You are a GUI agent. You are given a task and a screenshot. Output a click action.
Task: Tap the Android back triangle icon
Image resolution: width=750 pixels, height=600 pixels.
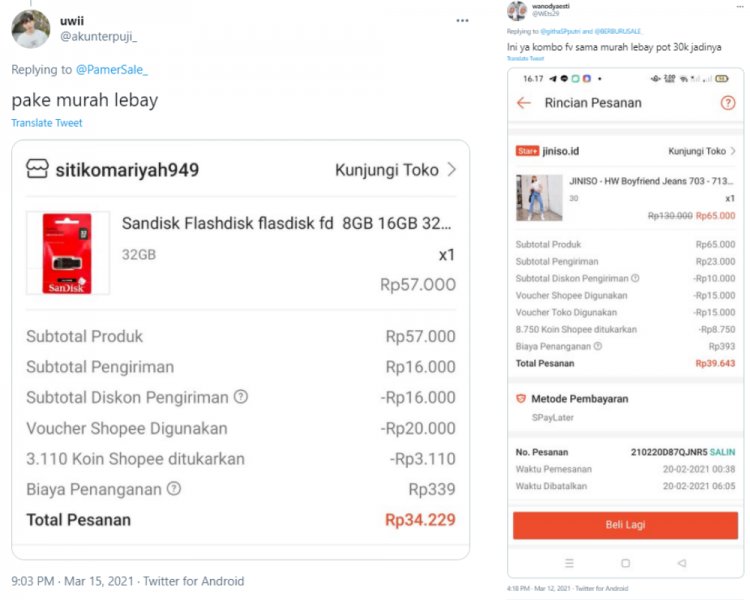(682, 563)
